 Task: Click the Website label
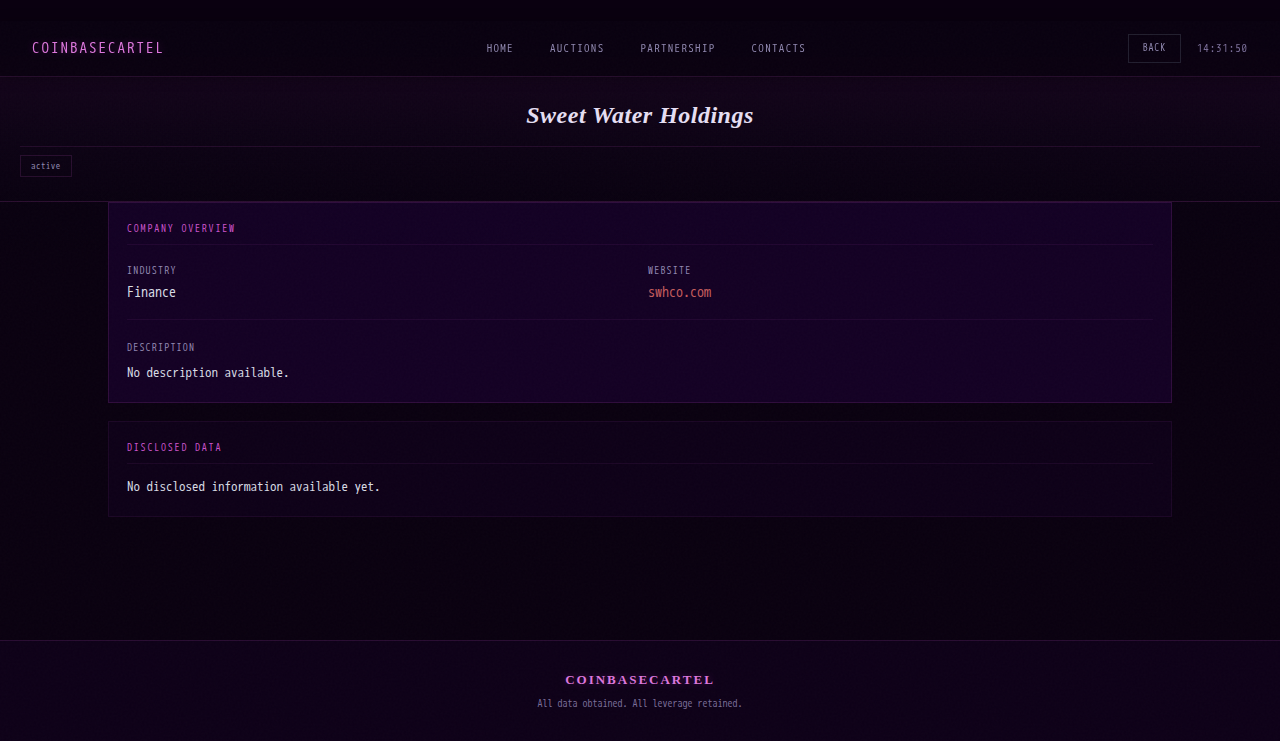pyautogui.click(x=669, y=271)
